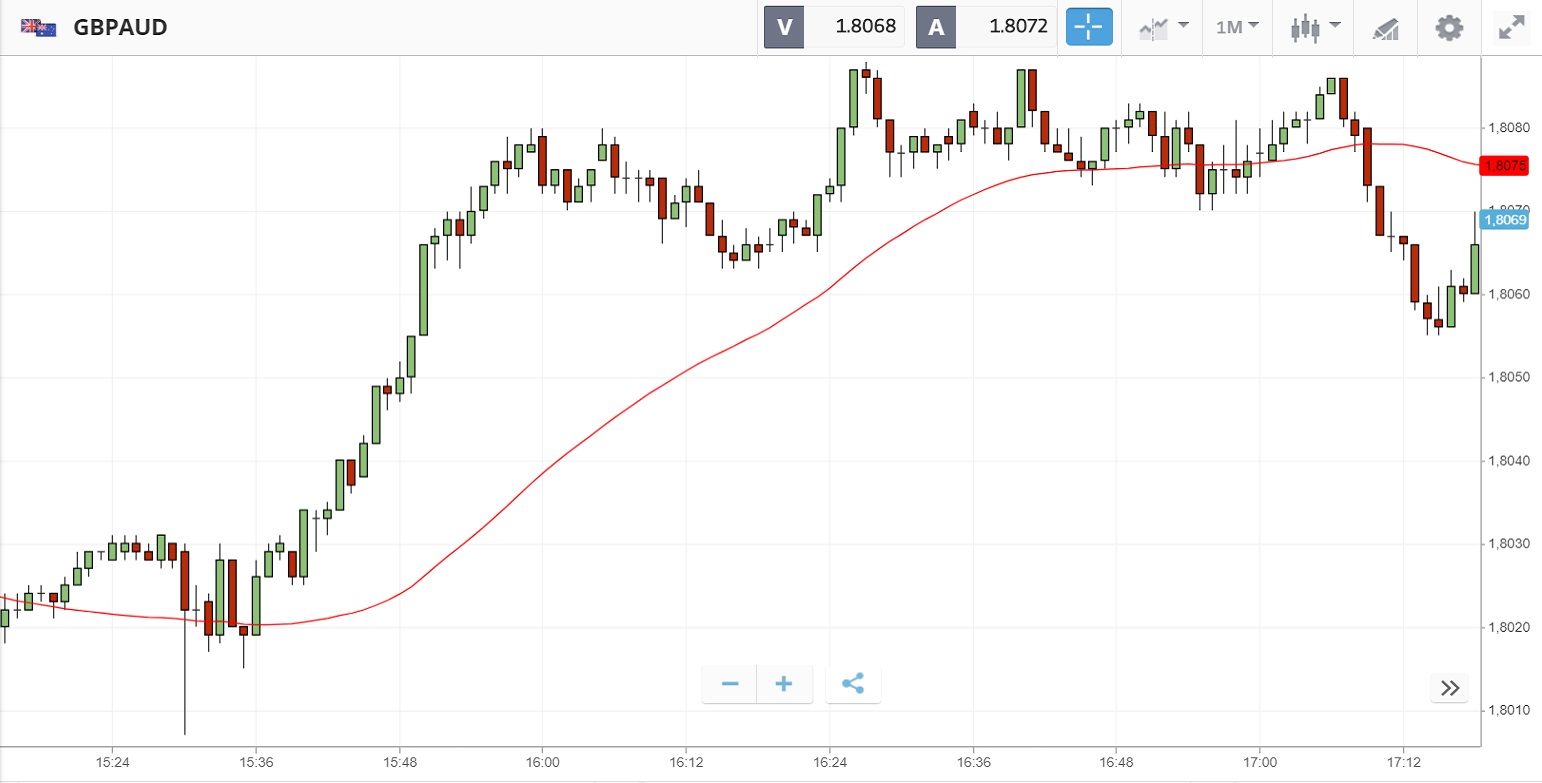Click the GBPAUD symbol name

pos(120,27)
